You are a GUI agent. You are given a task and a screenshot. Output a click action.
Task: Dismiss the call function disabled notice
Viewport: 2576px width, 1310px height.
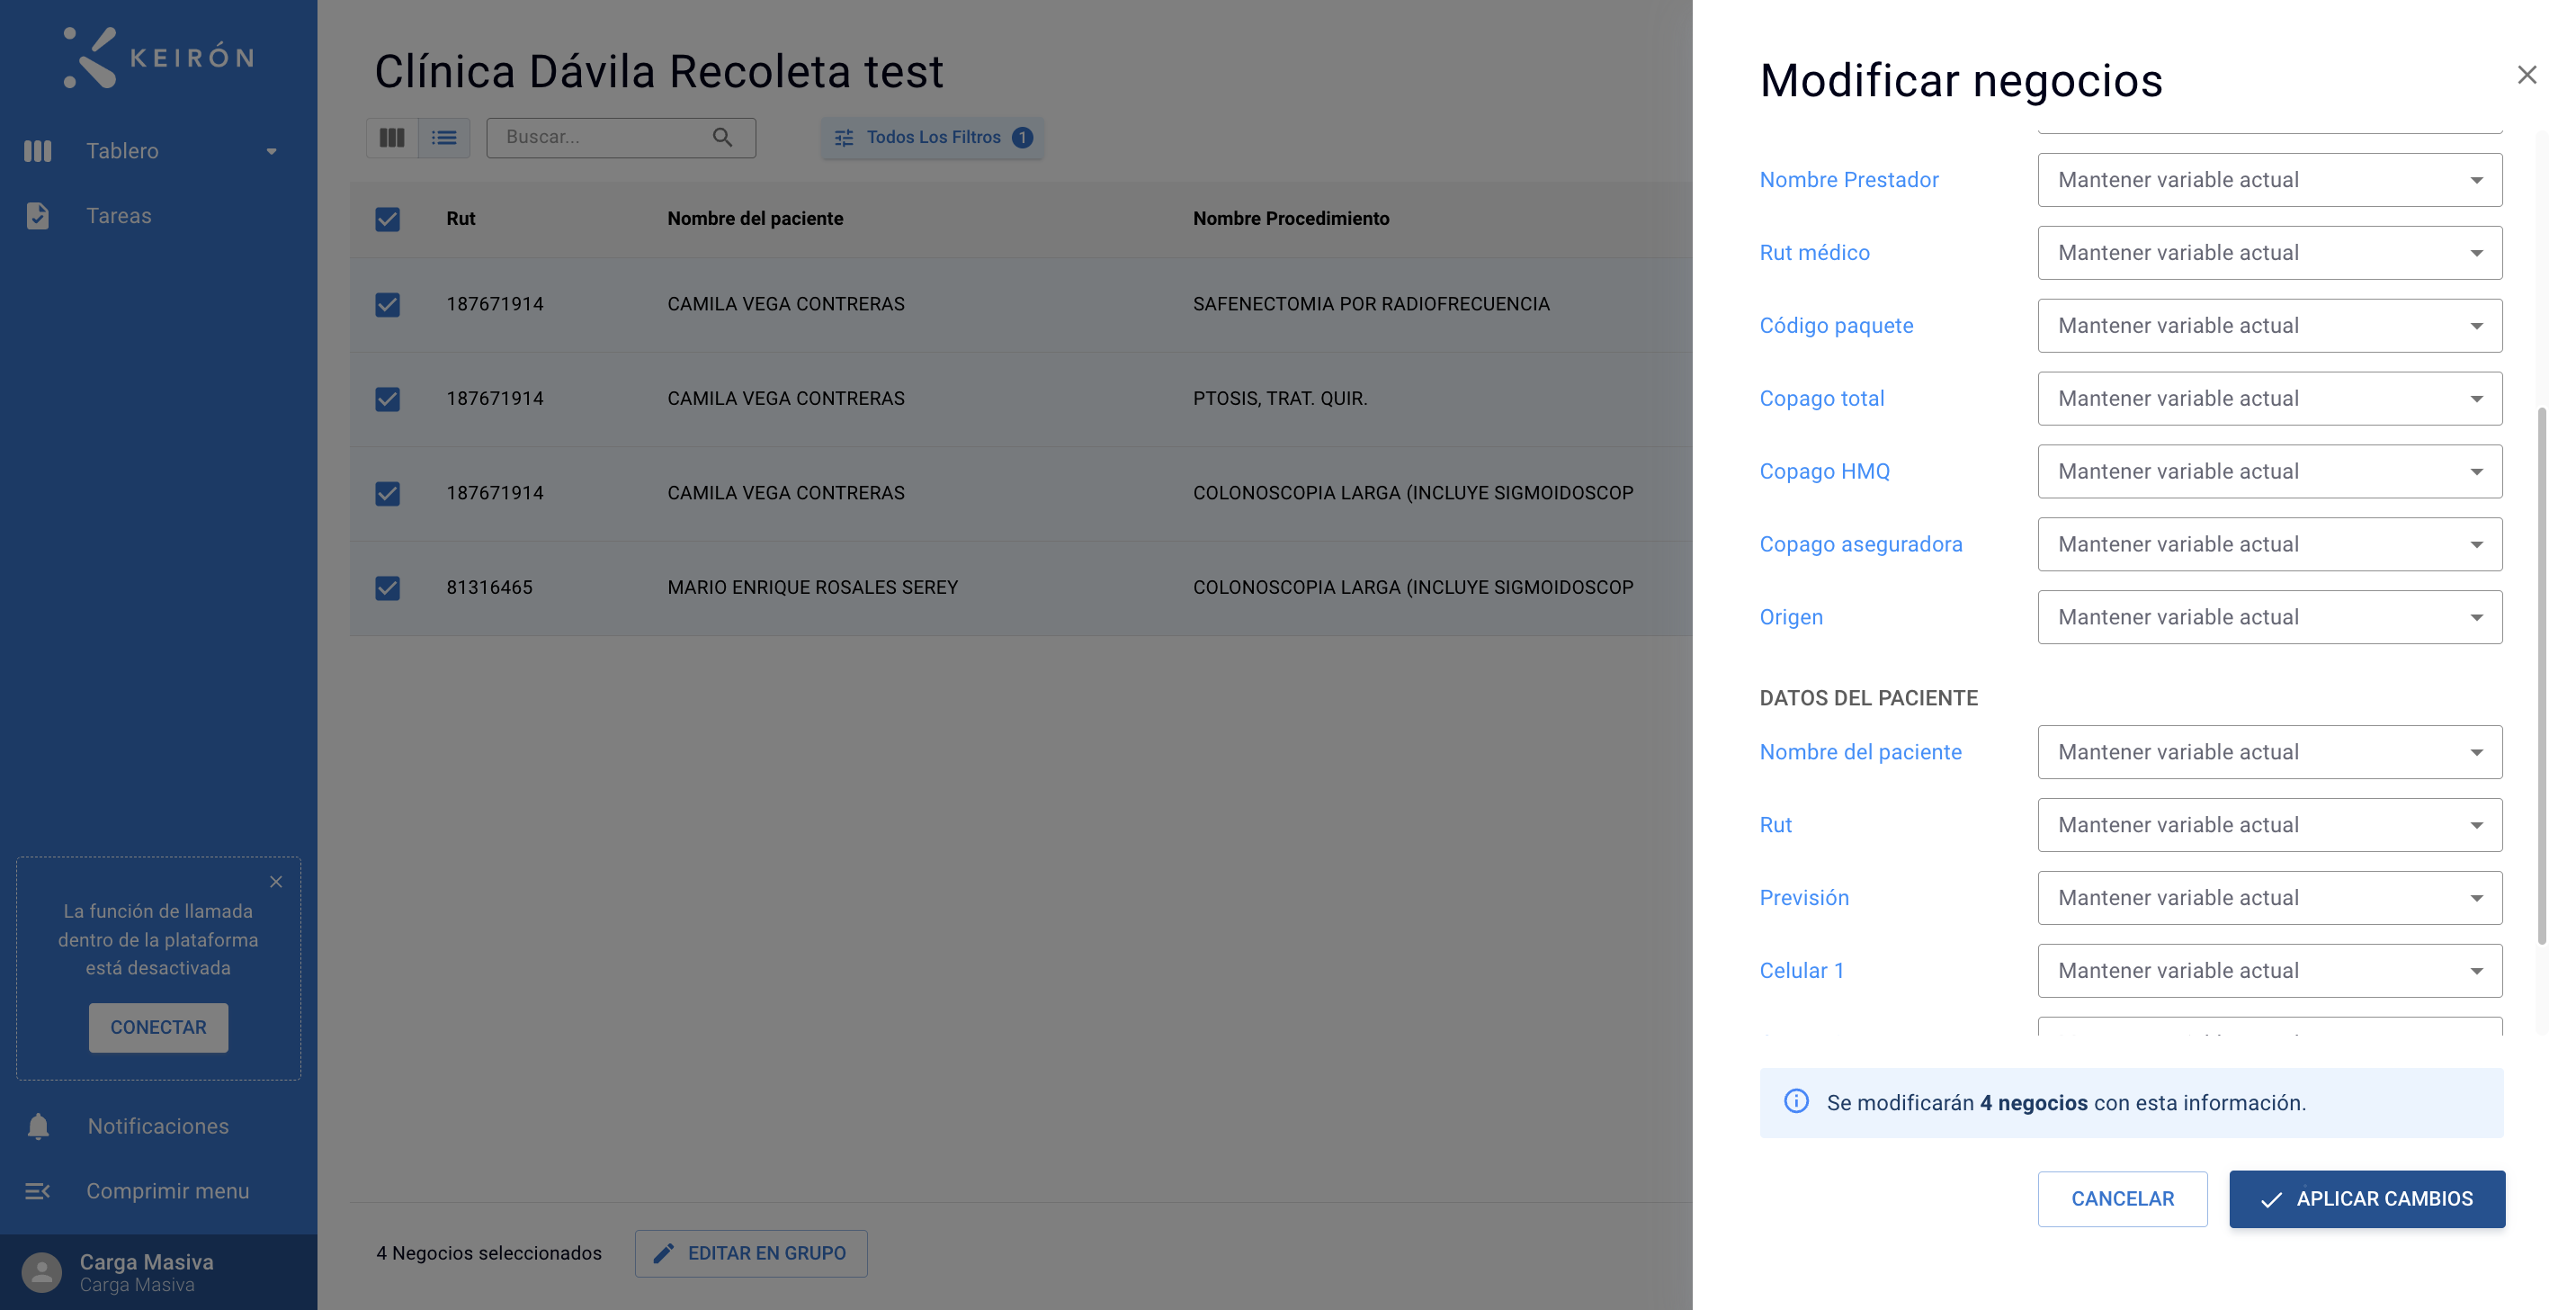click(276, 882)
